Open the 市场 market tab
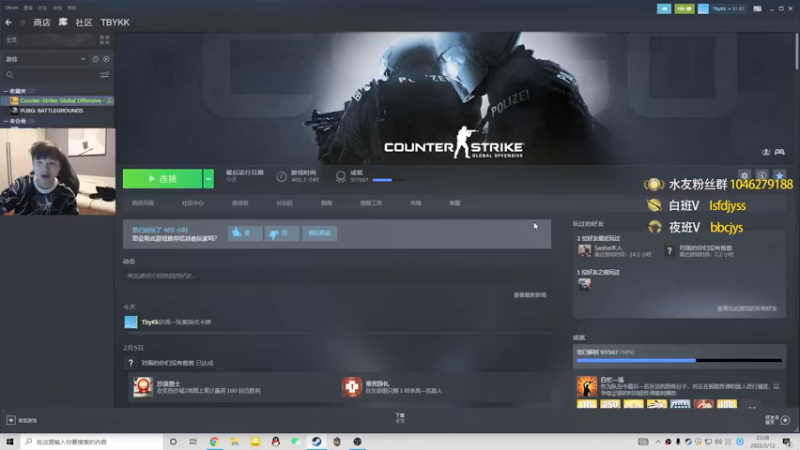This screenshot has height=450, width=800. click(416, 203)
